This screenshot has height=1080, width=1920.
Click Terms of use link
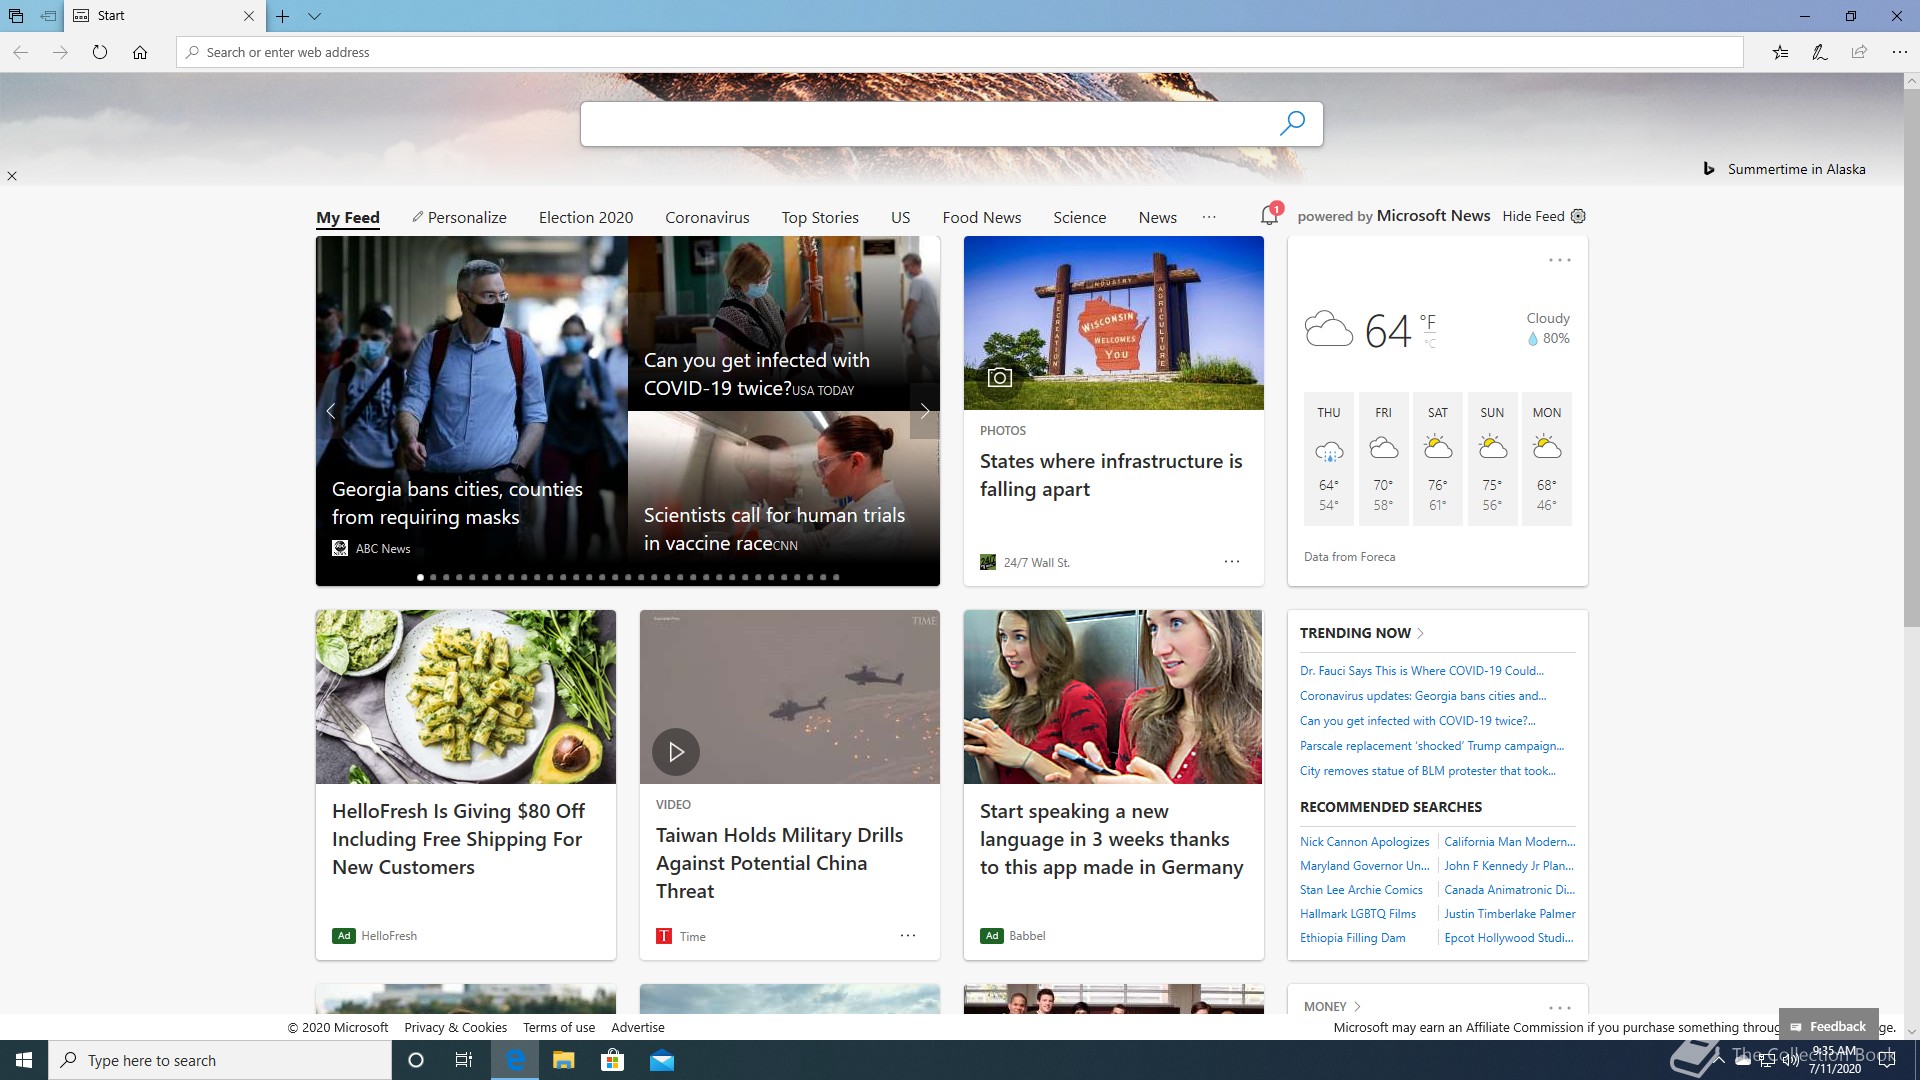point(558,1027)
